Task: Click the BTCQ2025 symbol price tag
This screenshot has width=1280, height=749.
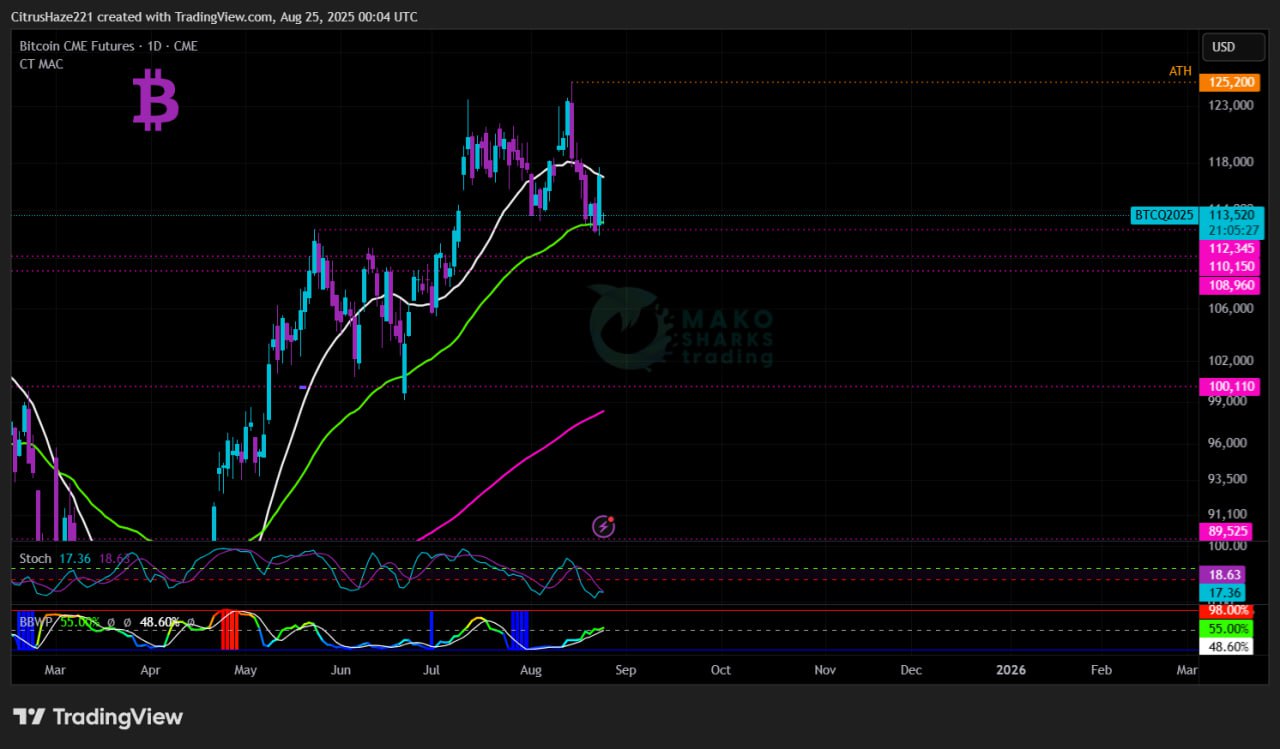Action: (x=1164, y=215)
